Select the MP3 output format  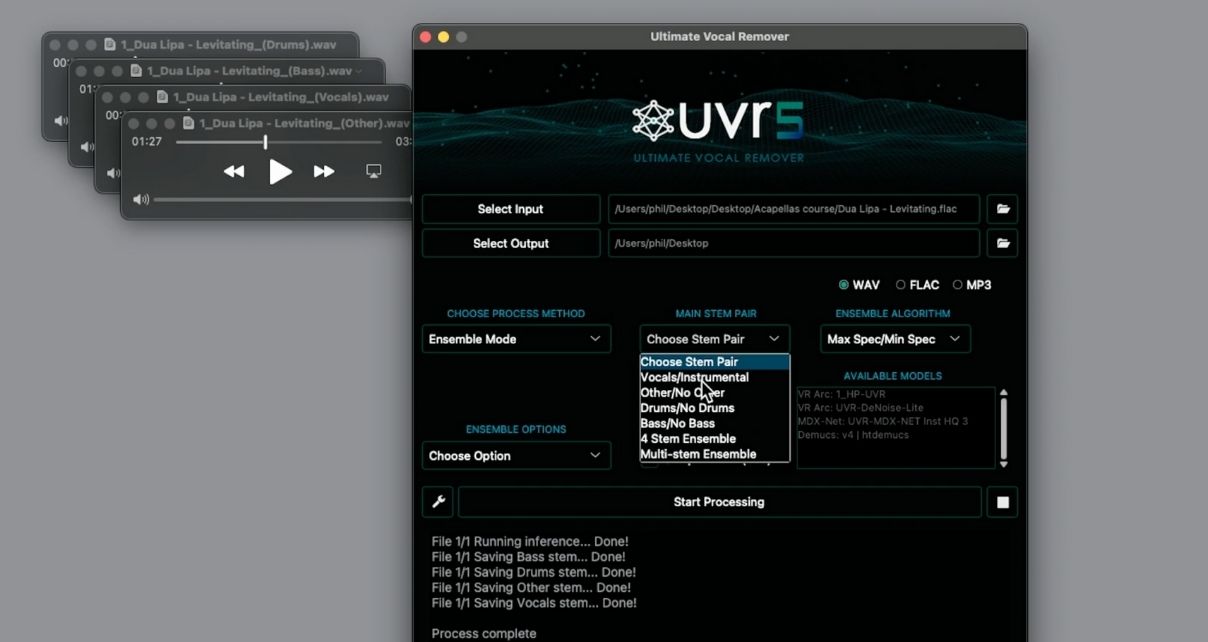point(958,285)
